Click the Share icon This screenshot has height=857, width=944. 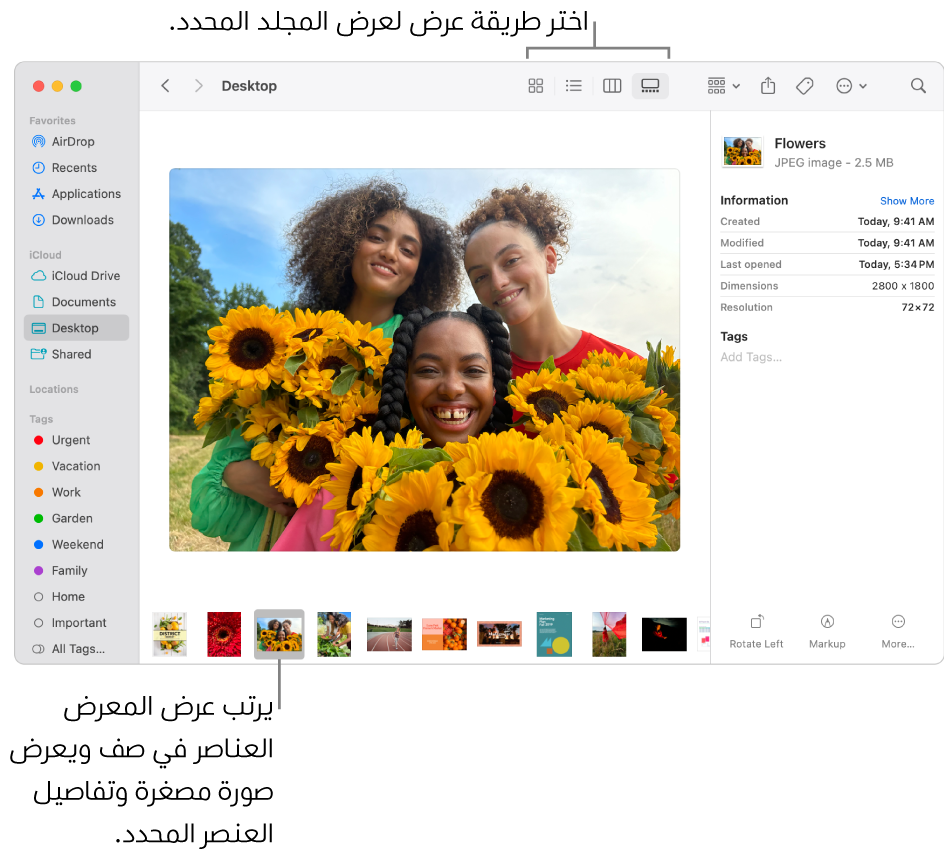click(x=768, y=86)
